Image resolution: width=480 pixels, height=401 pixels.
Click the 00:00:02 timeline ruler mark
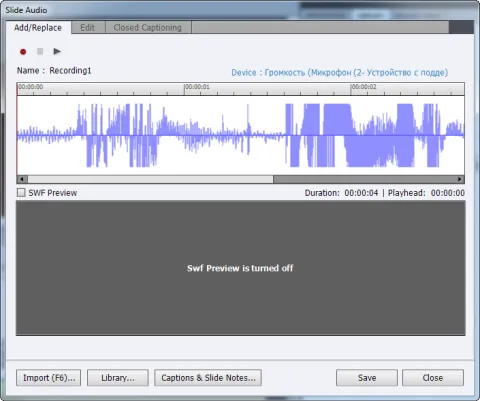pos(364,87)
